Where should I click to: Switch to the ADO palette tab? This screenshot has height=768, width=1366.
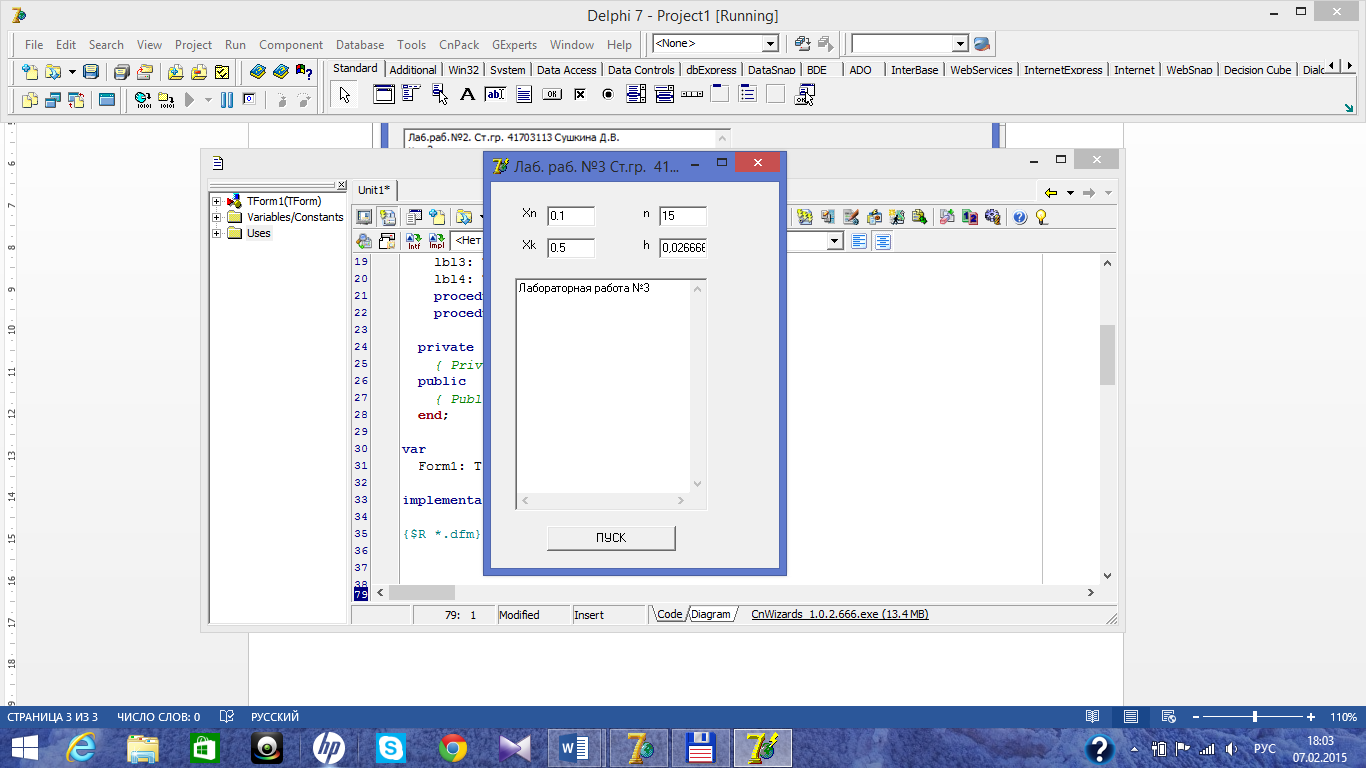click(x=861, y=70)
